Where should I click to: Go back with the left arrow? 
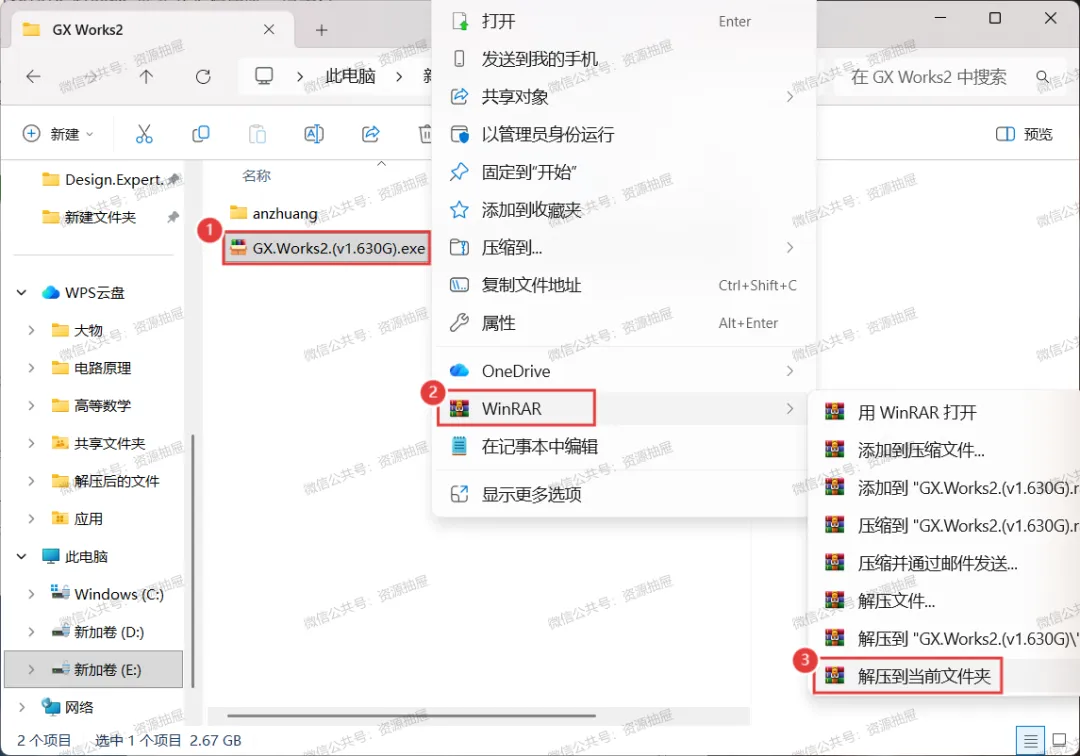(x=33, y=76)
